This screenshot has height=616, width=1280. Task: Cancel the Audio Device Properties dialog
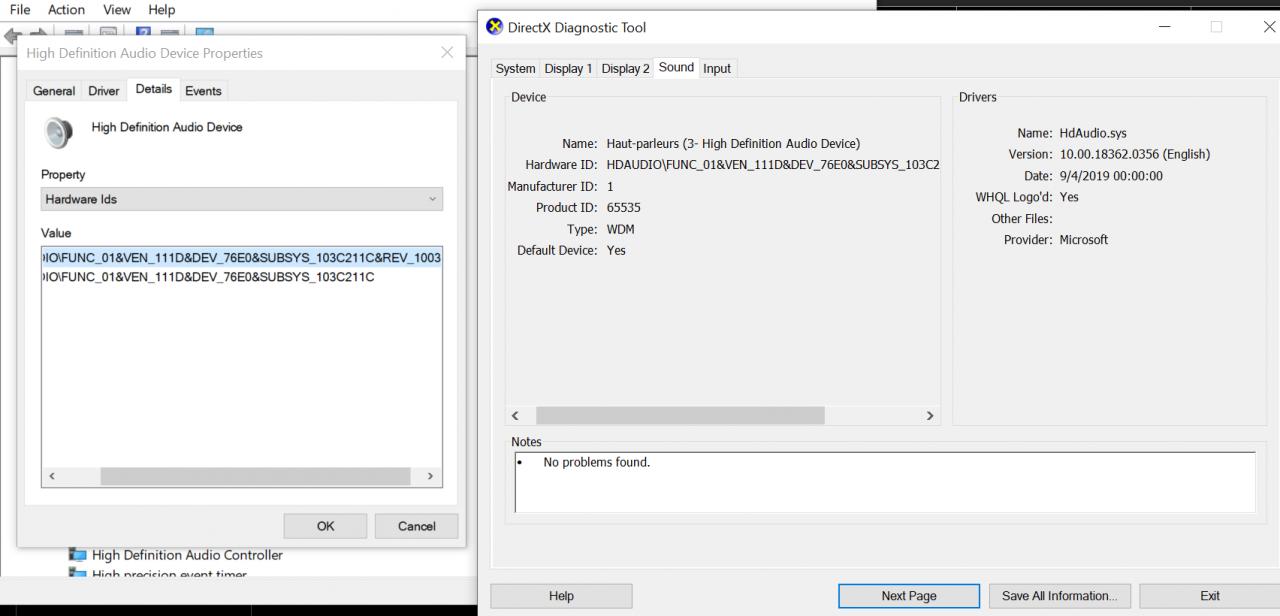[x=417, y=526]
